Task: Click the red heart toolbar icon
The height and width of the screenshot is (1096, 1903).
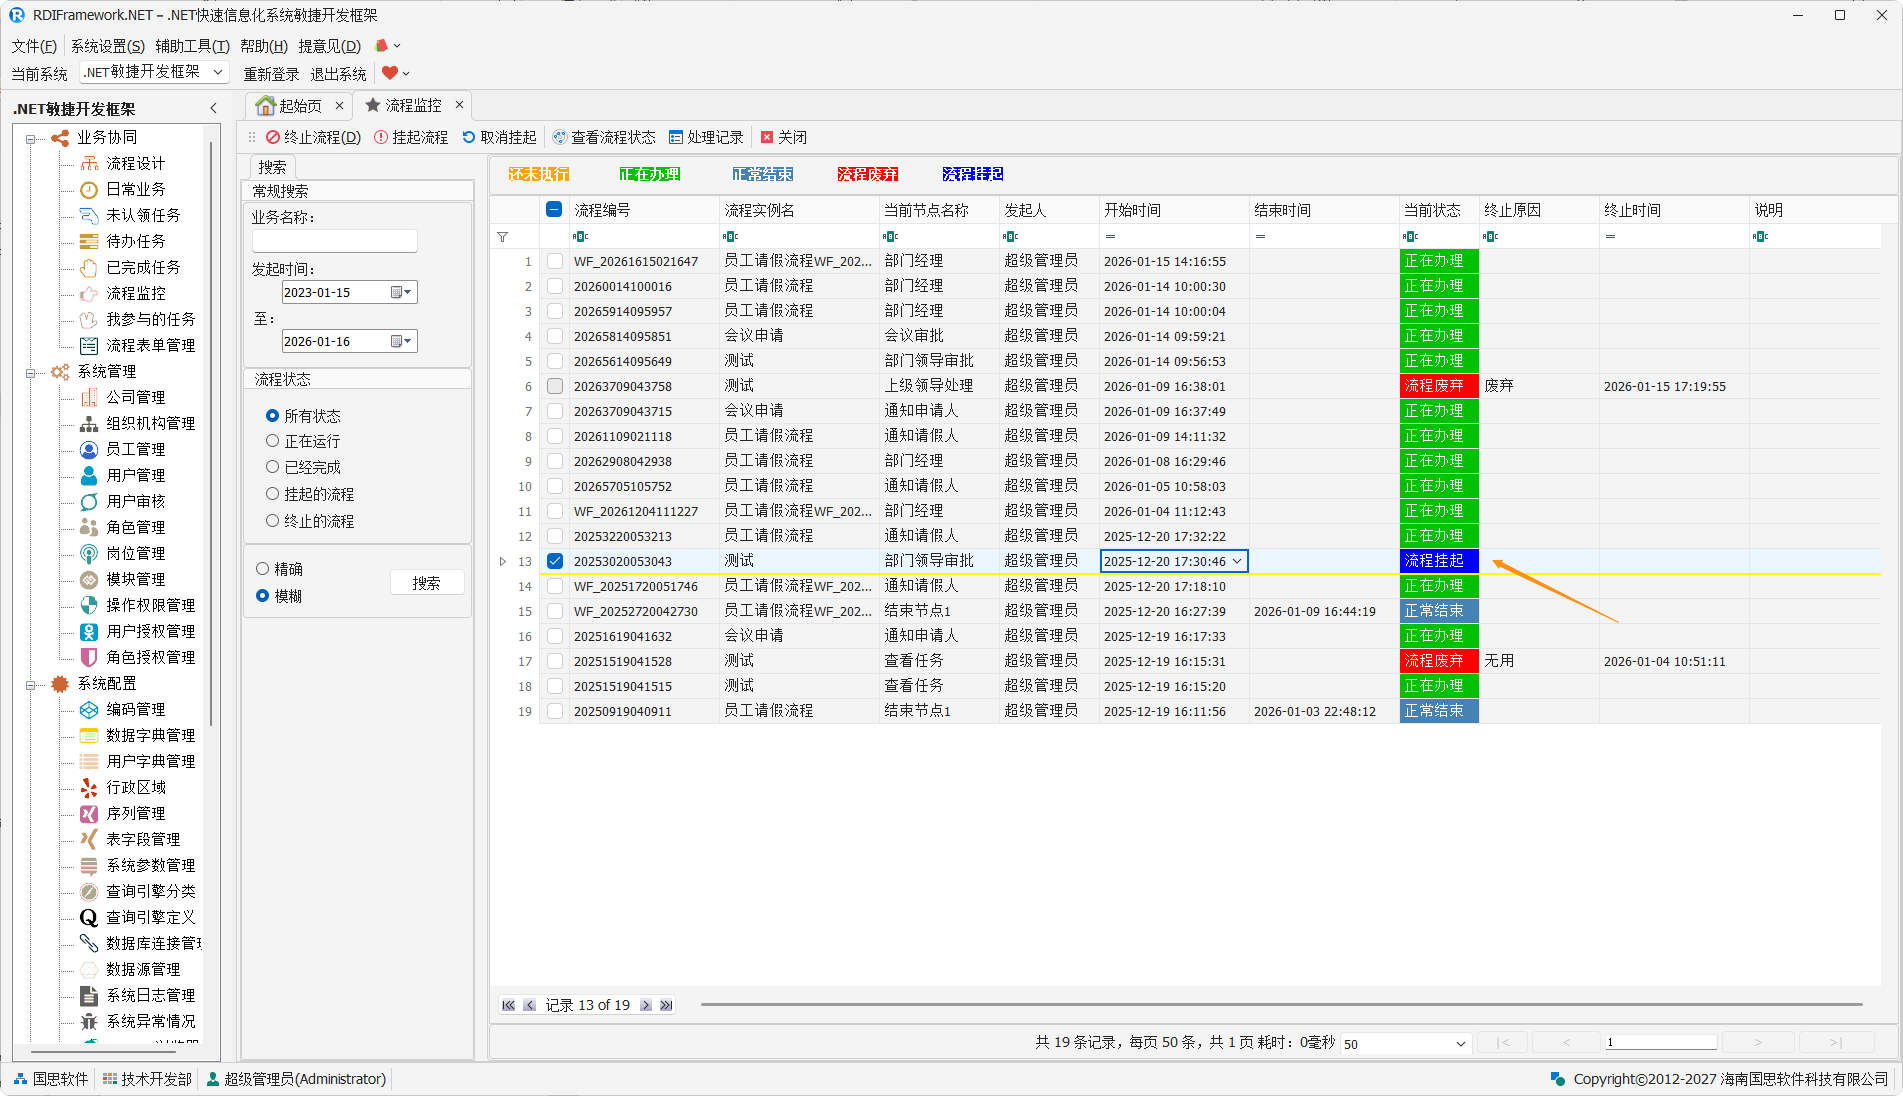Action: (390, 73)
